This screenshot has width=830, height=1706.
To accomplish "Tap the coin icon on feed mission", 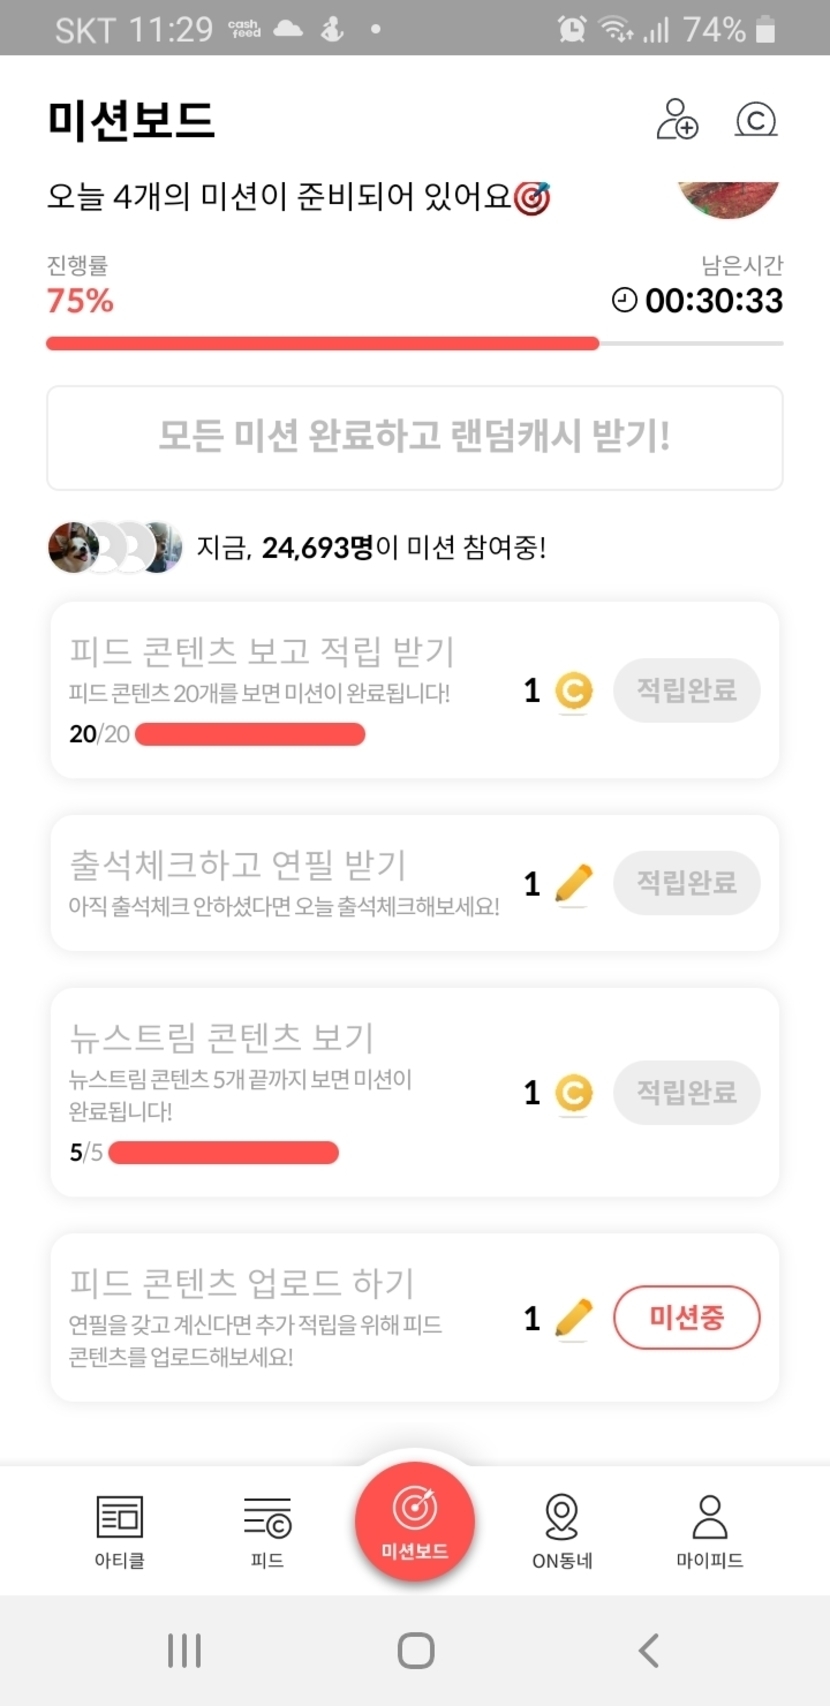I will pos(574,691).
